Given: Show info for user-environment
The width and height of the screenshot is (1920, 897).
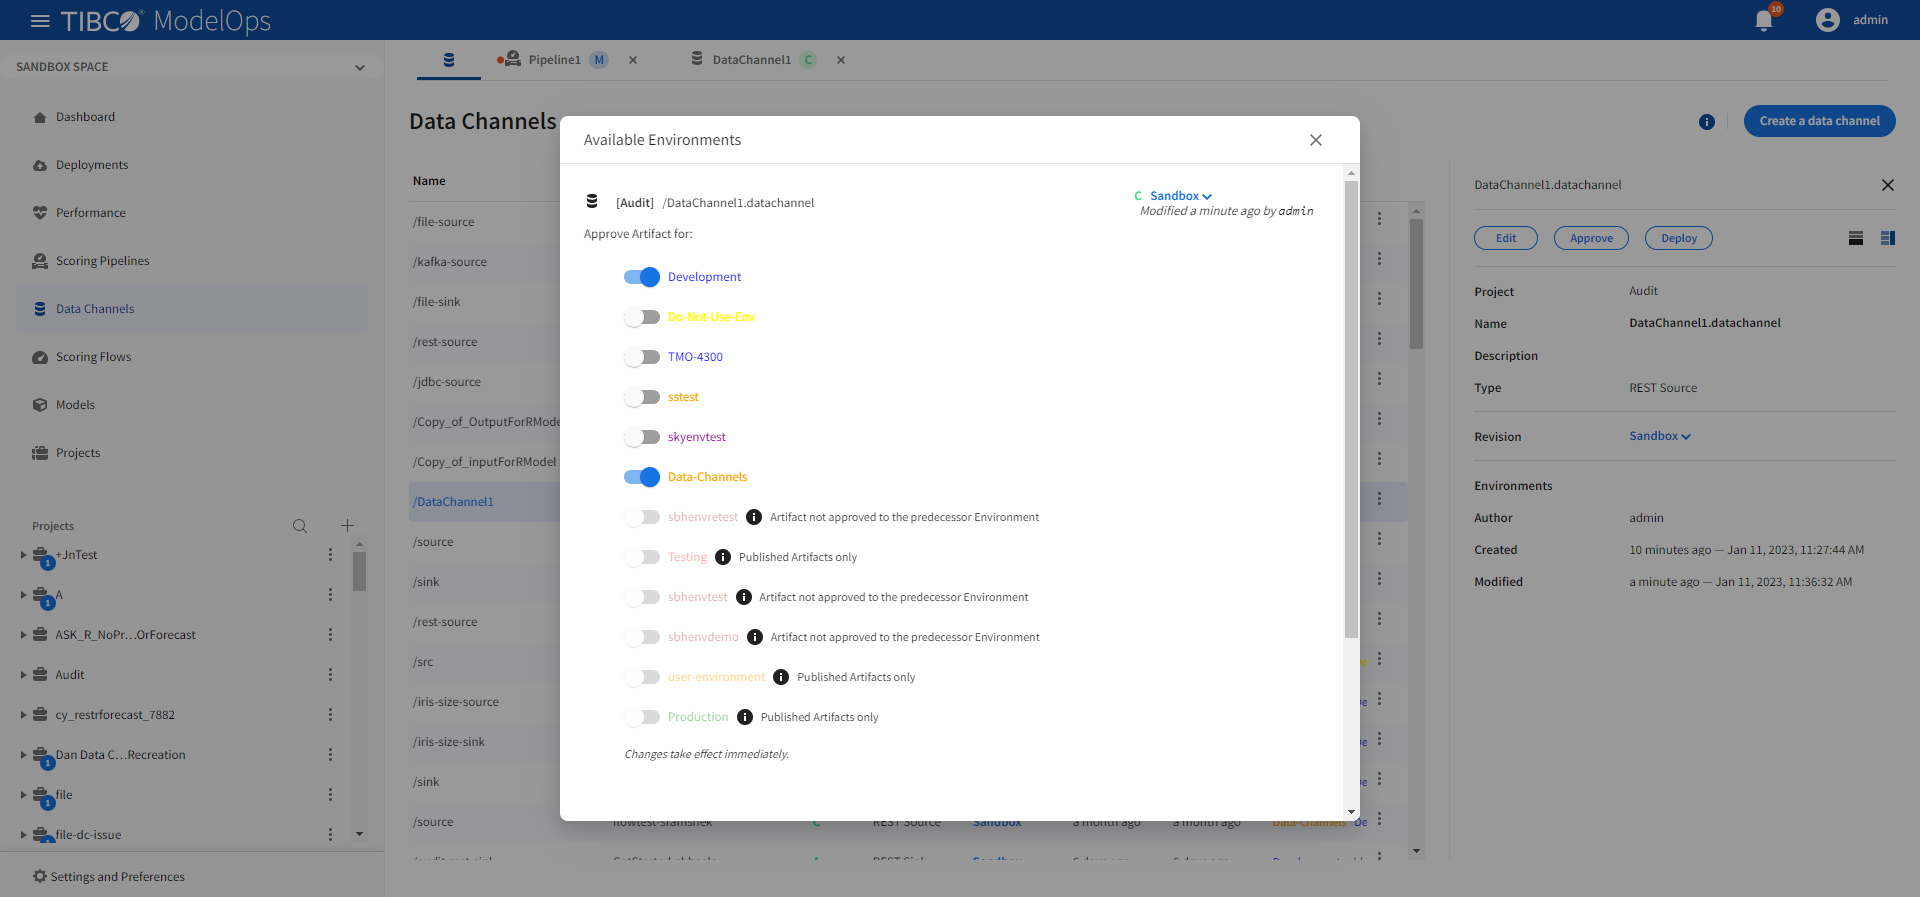Looking at the screenshot, I should point(781,677).
